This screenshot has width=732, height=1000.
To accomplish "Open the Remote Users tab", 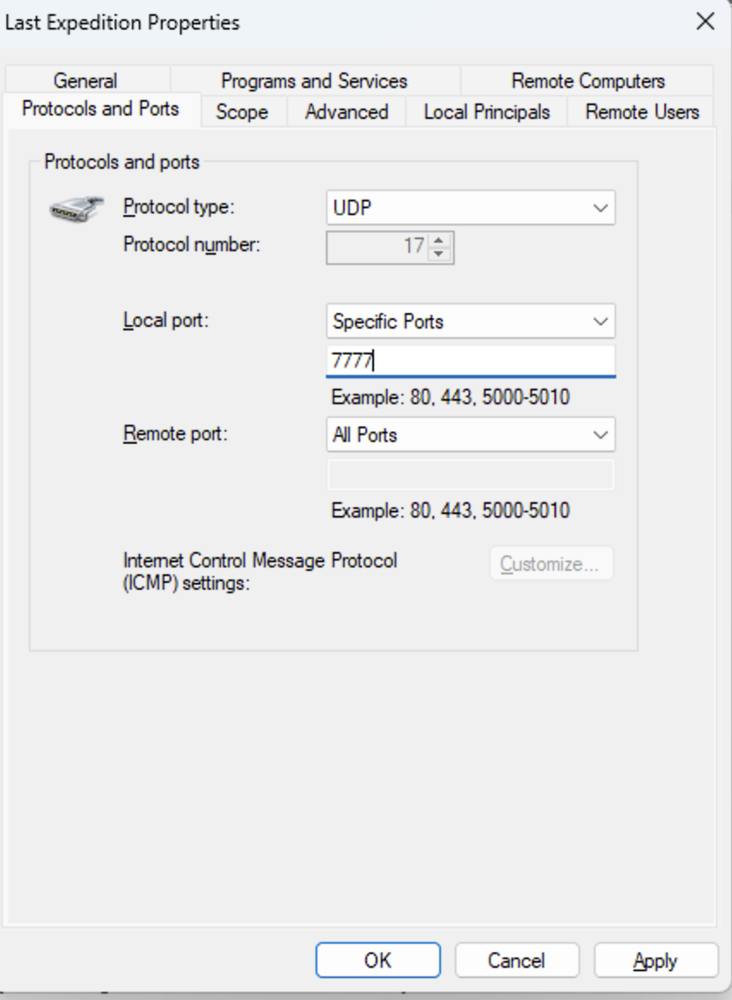I will pos(642,112).
